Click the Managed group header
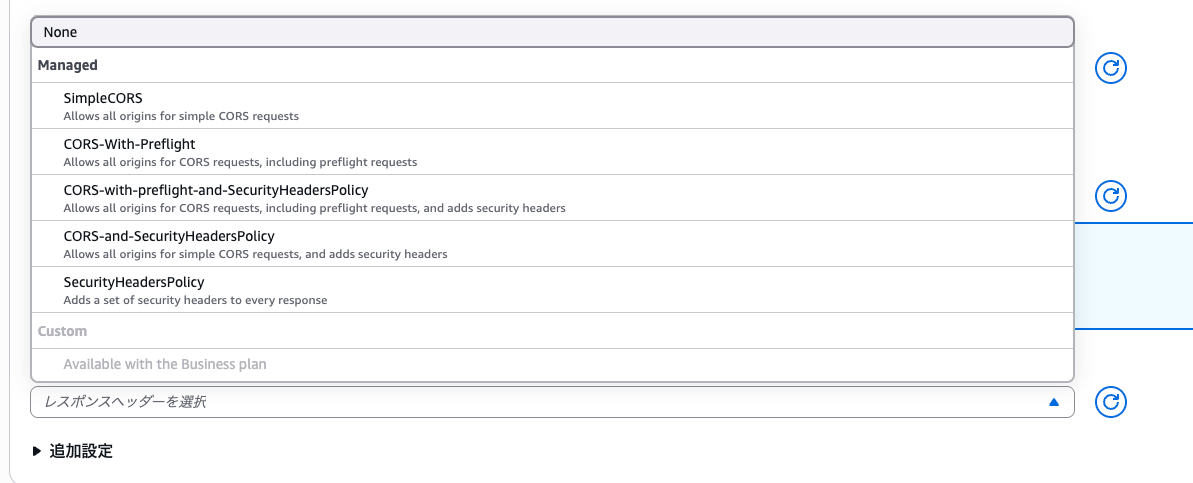Screen dimensions: 1193x483 pyautogui.click(x=68, y=65)
